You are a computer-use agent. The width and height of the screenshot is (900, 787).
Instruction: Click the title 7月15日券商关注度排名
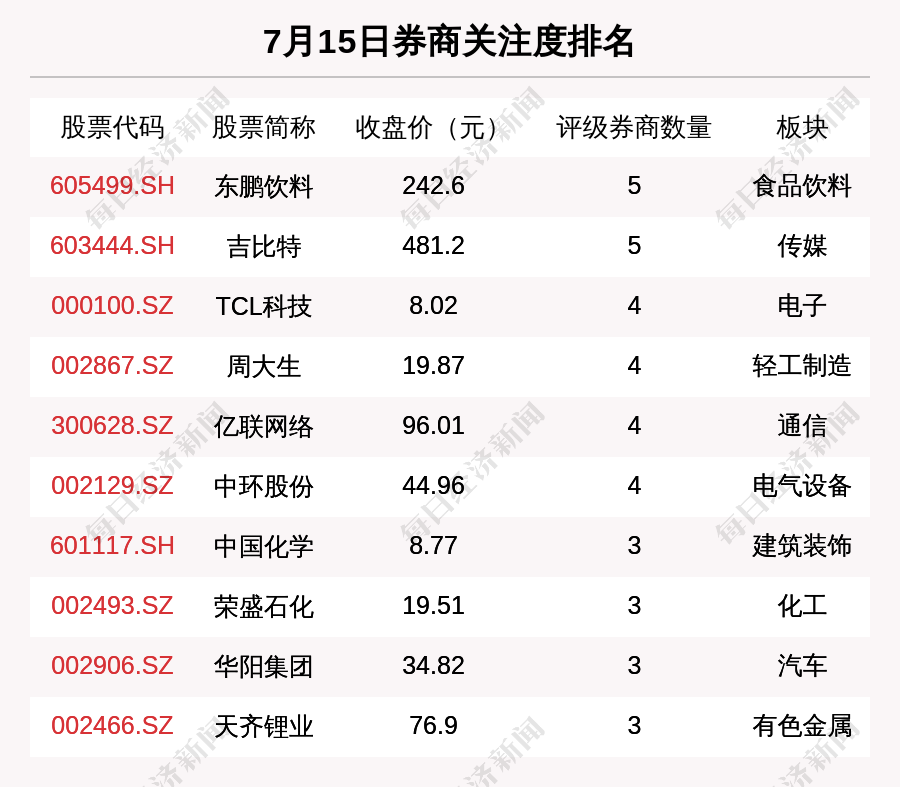click(x=449, y=42)
